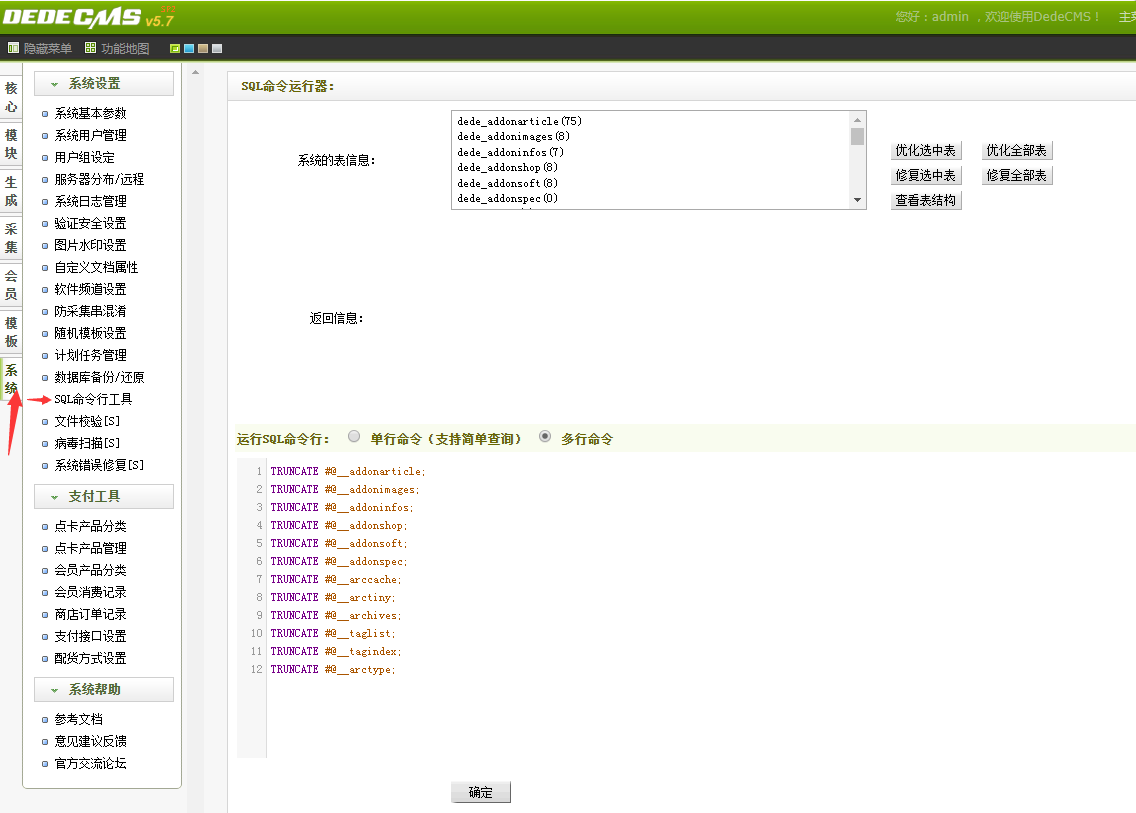Click bullet icon beside 系统基本参数
This screenshot has width=1136, height=813.
tap(45, 114)
